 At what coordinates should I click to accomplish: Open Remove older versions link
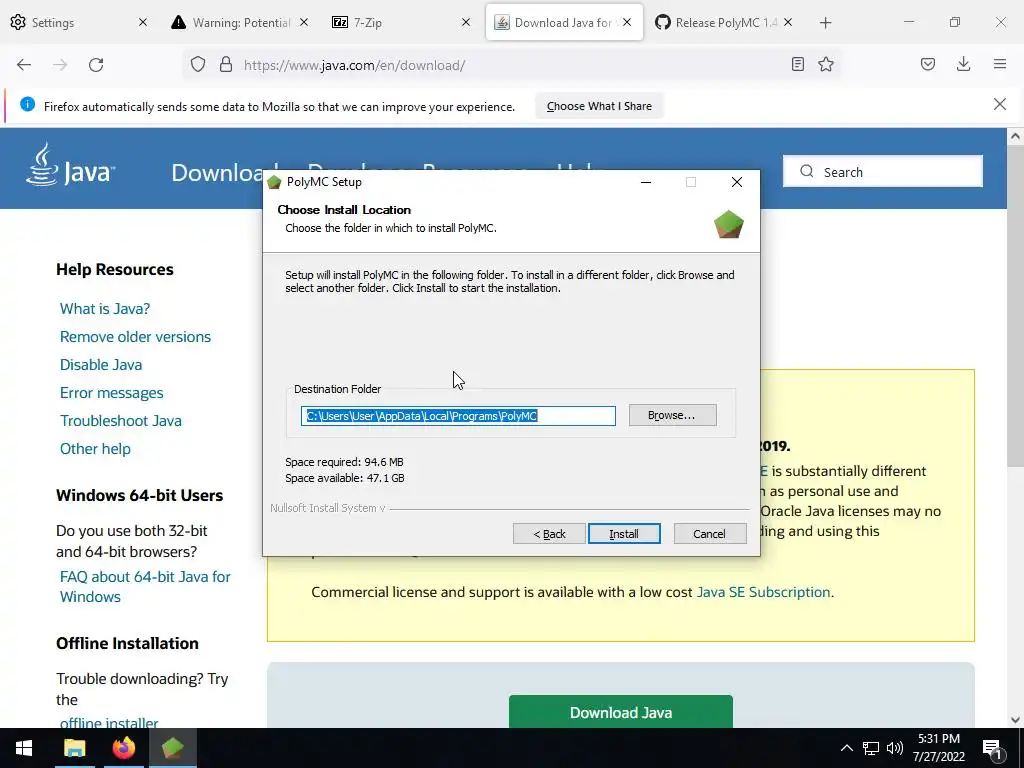pyautogui.click(x=135, y=337)
